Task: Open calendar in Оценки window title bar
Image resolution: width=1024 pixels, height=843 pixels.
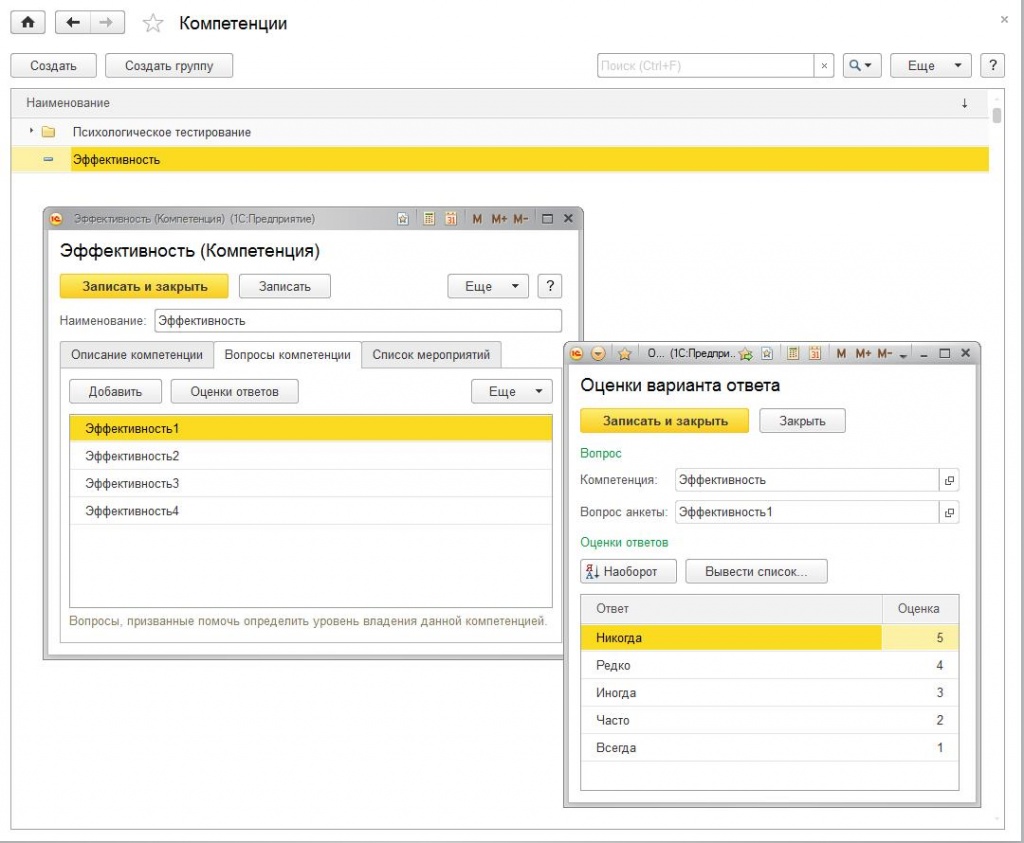Action: point(815,353)
